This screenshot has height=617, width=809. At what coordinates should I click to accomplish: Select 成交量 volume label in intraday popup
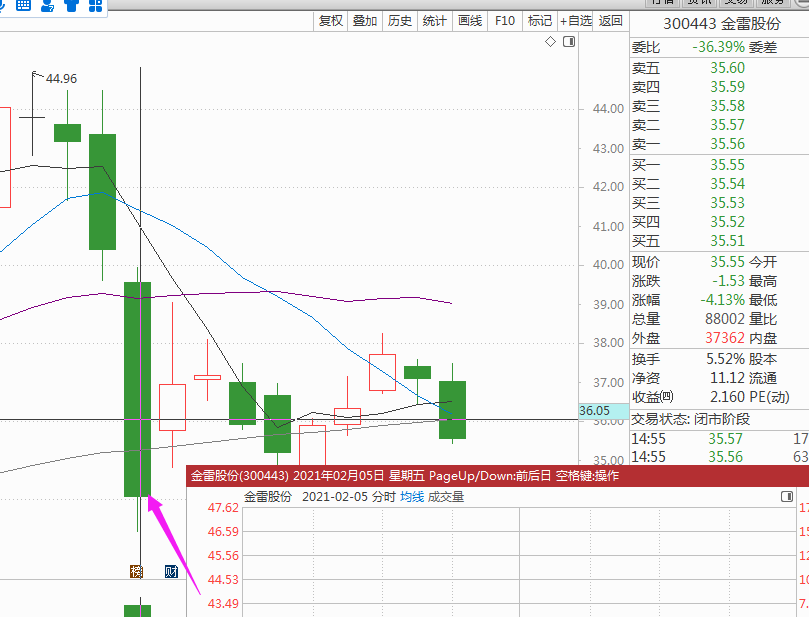446,497
